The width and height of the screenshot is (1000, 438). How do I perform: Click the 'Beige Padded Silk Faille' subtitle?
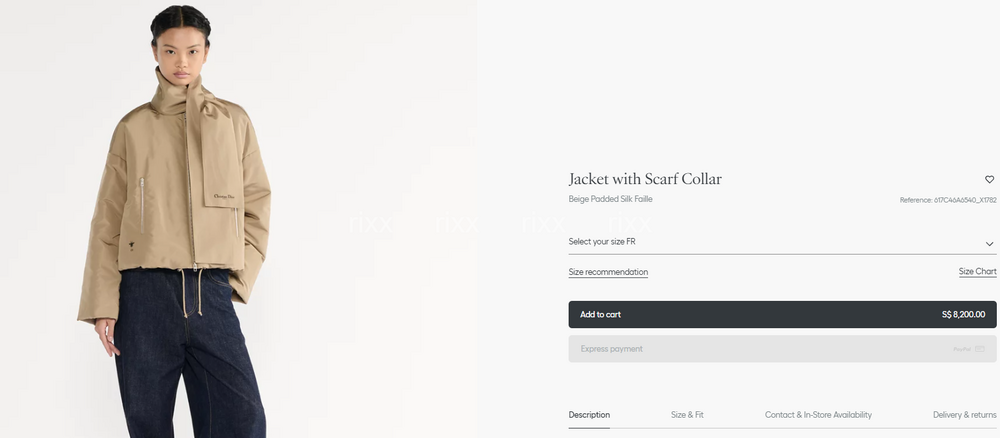pos(610,199)
